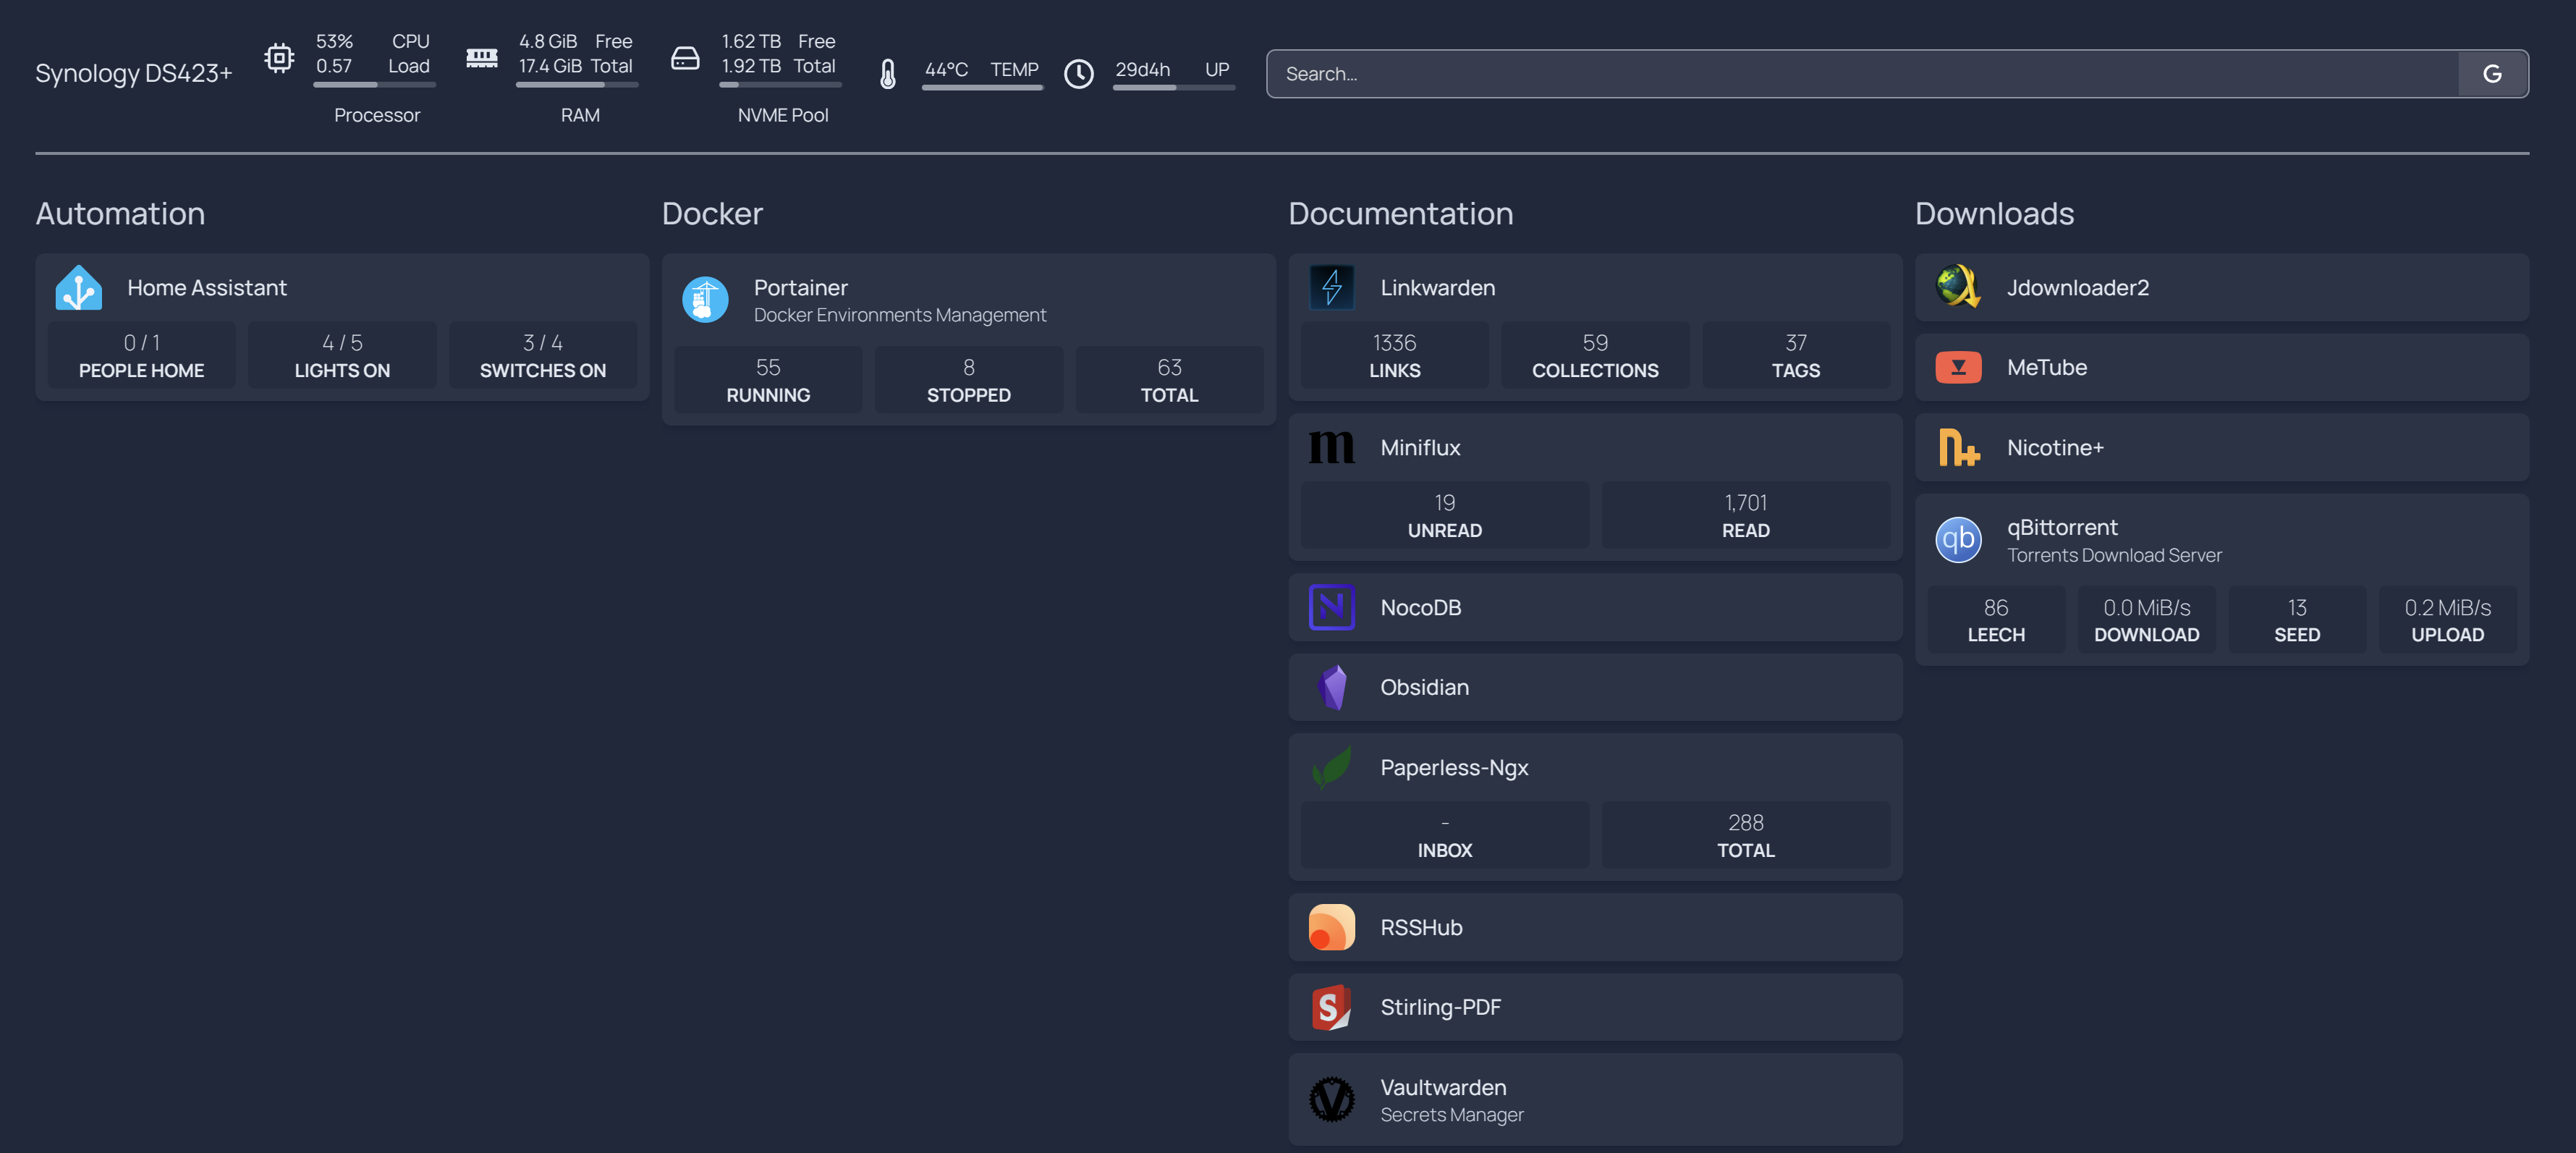Collapse the Automation group heading
The image size is (2576, 1153).
[x=120, y=213]
